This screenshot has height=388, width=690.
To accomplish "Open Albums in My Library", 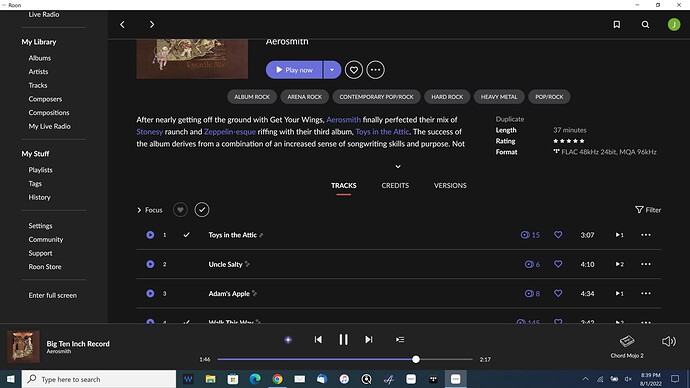I will [x=40, y=58].
